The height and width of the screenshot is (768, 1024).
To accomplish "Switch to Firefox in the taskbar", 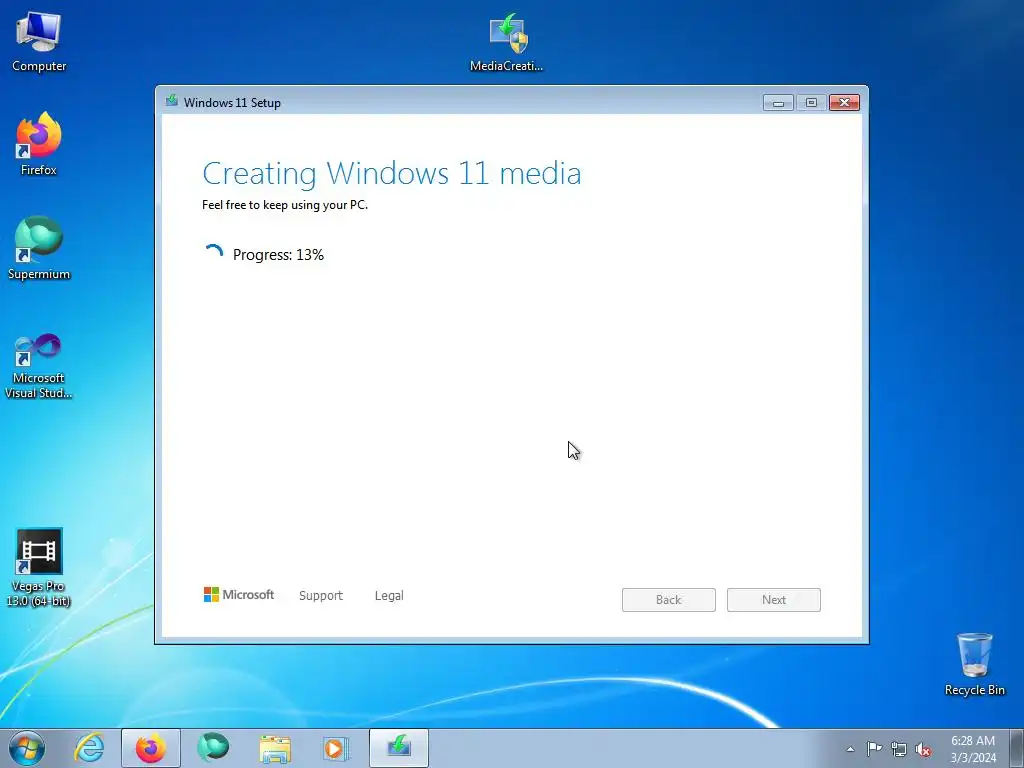I will coord(151,748).
